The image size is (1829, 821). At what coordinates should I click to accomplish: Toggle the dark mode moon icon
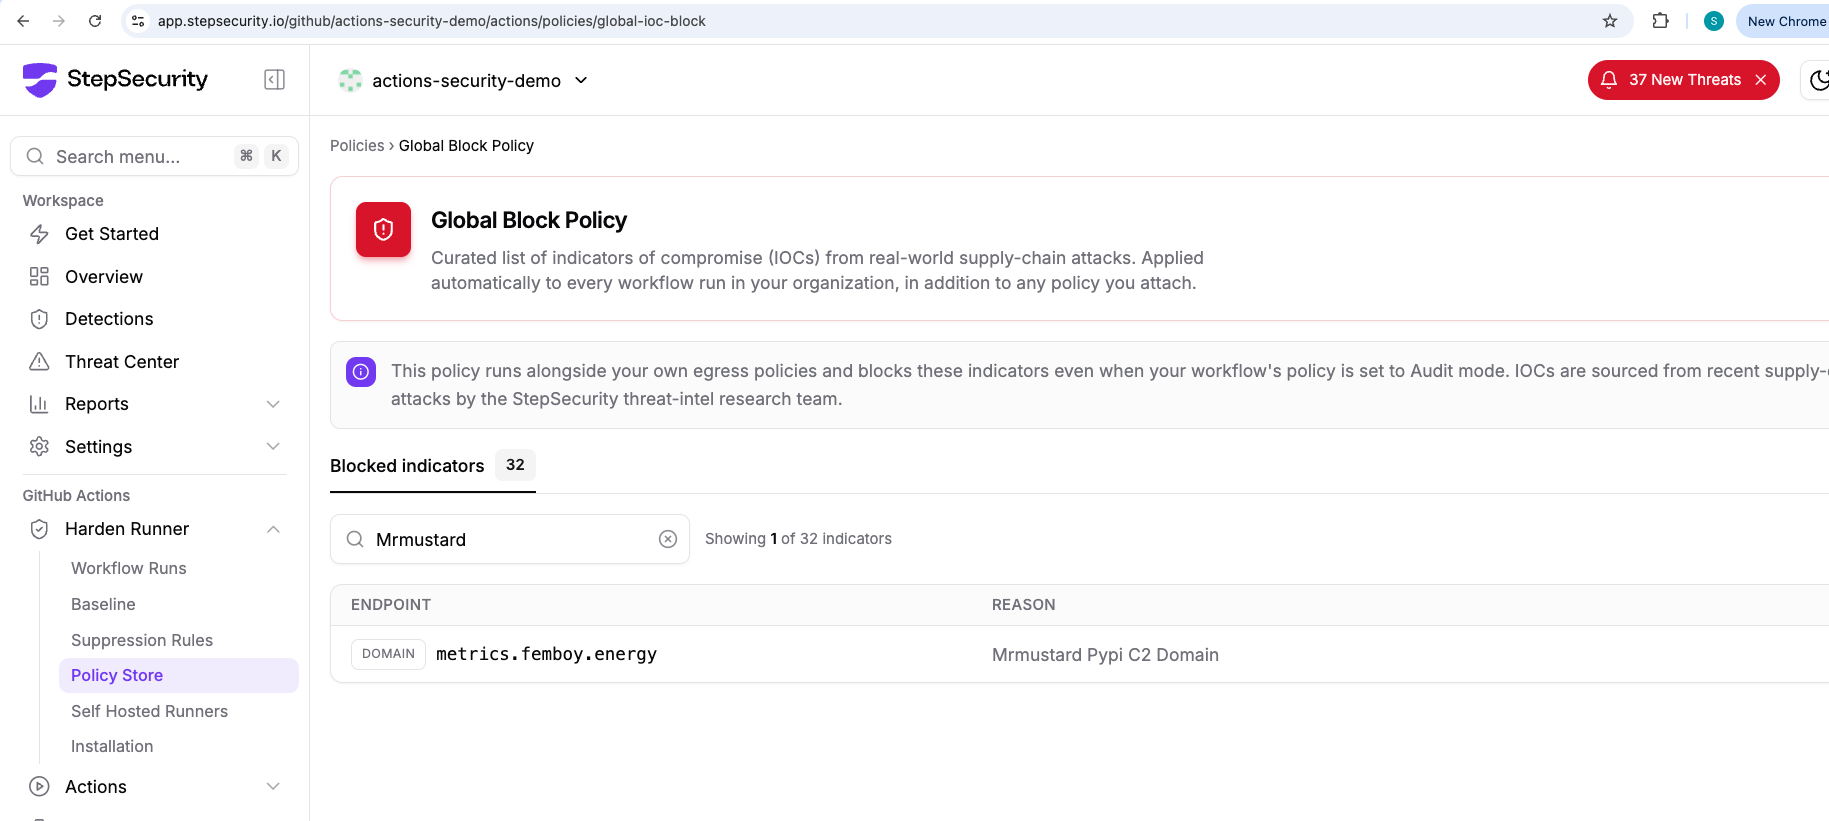pos(1819,80)
